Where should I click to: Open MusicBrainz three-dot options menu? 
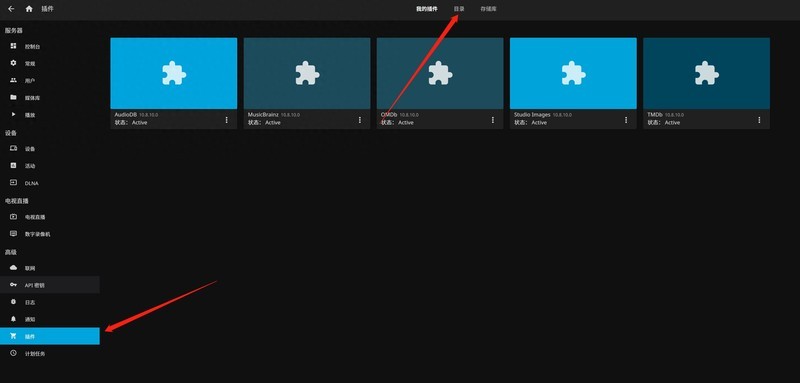click(x=360, y=120)
